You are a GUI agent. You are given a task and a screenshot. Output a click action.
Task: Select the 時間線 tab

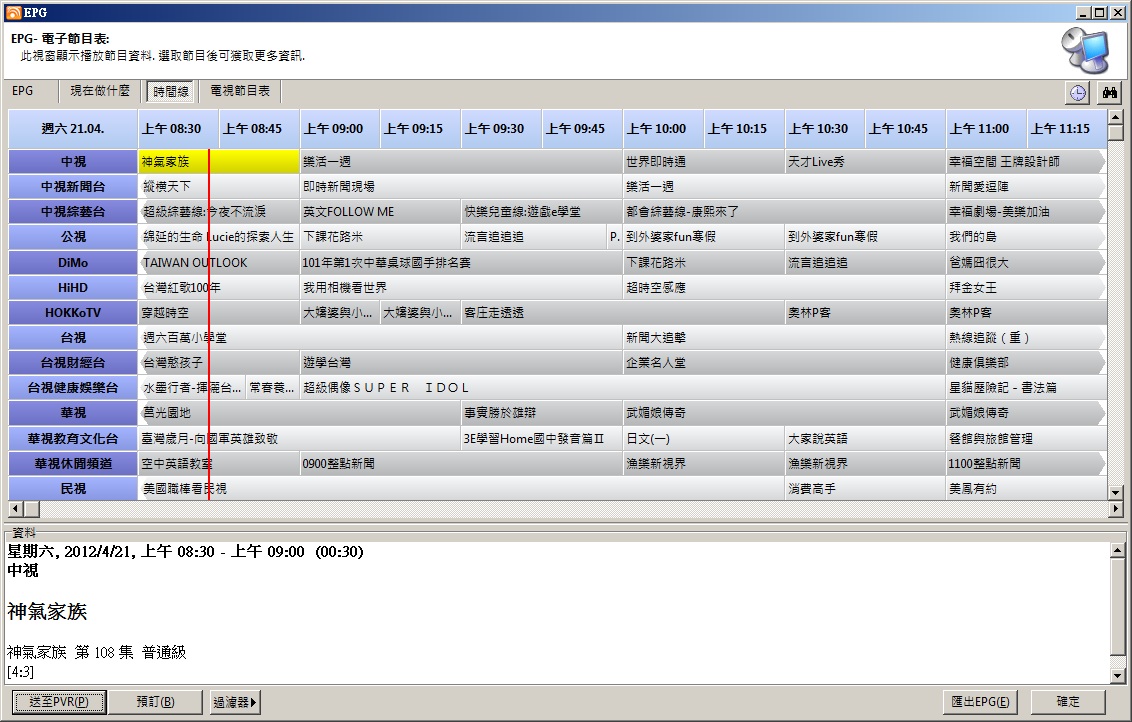point(171,91)
